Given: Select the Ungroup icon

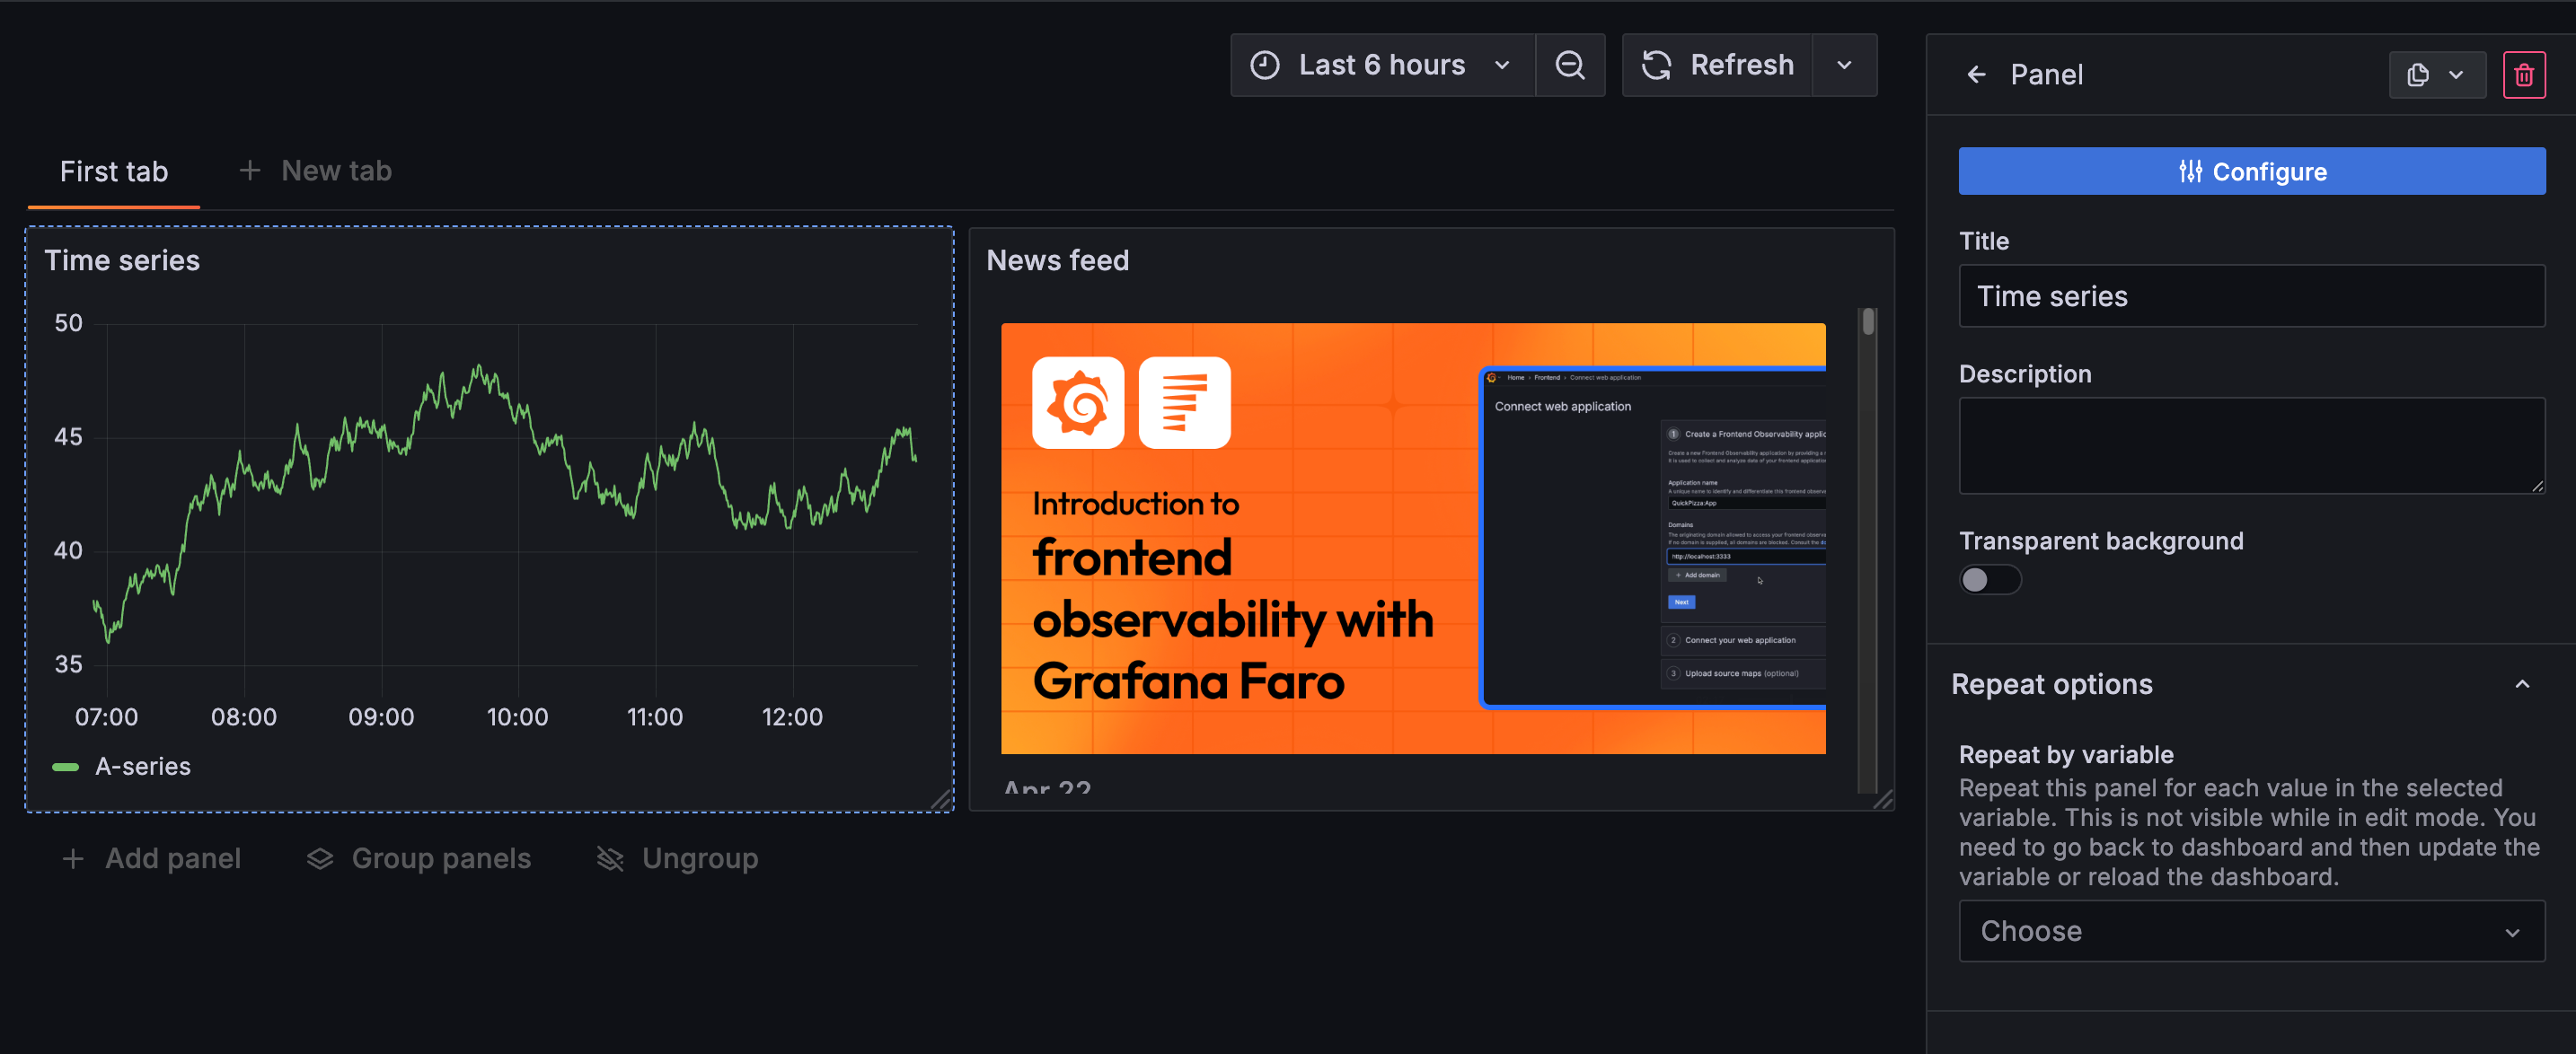Looking at the screenshot, I should 610,858.
